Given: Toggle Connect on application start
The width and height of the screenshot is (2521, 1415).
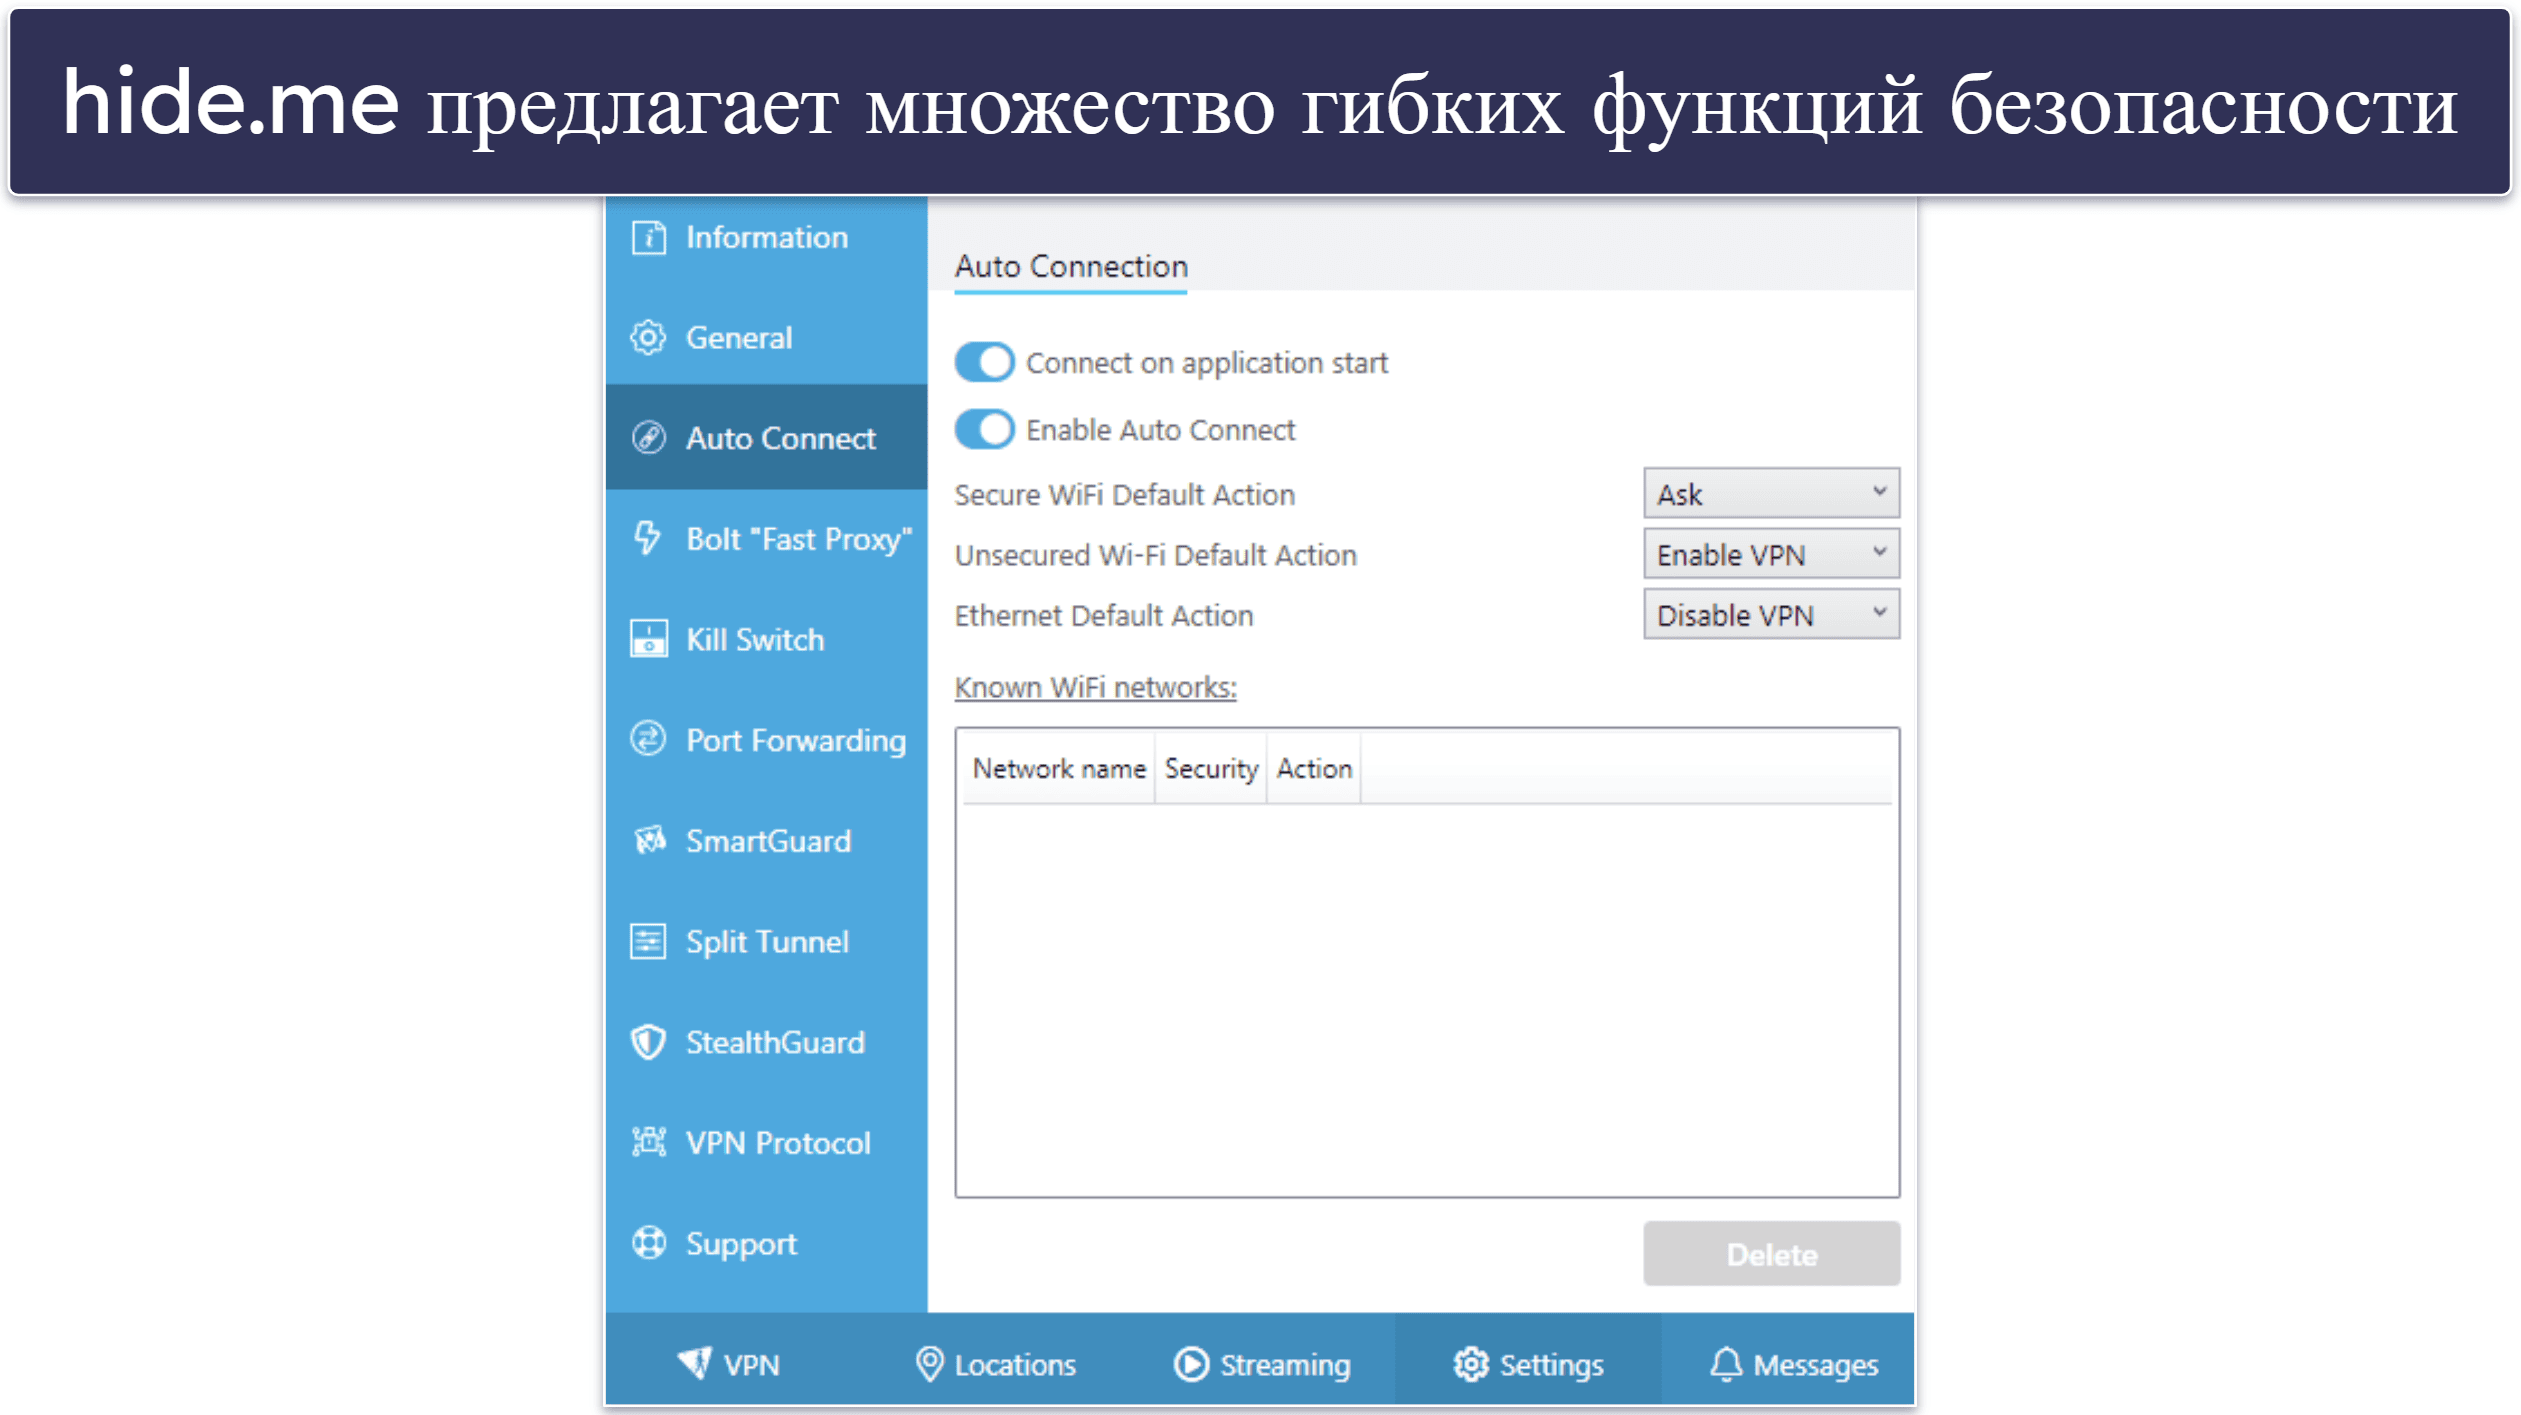Looking at the screenshot, I should 984,362.
